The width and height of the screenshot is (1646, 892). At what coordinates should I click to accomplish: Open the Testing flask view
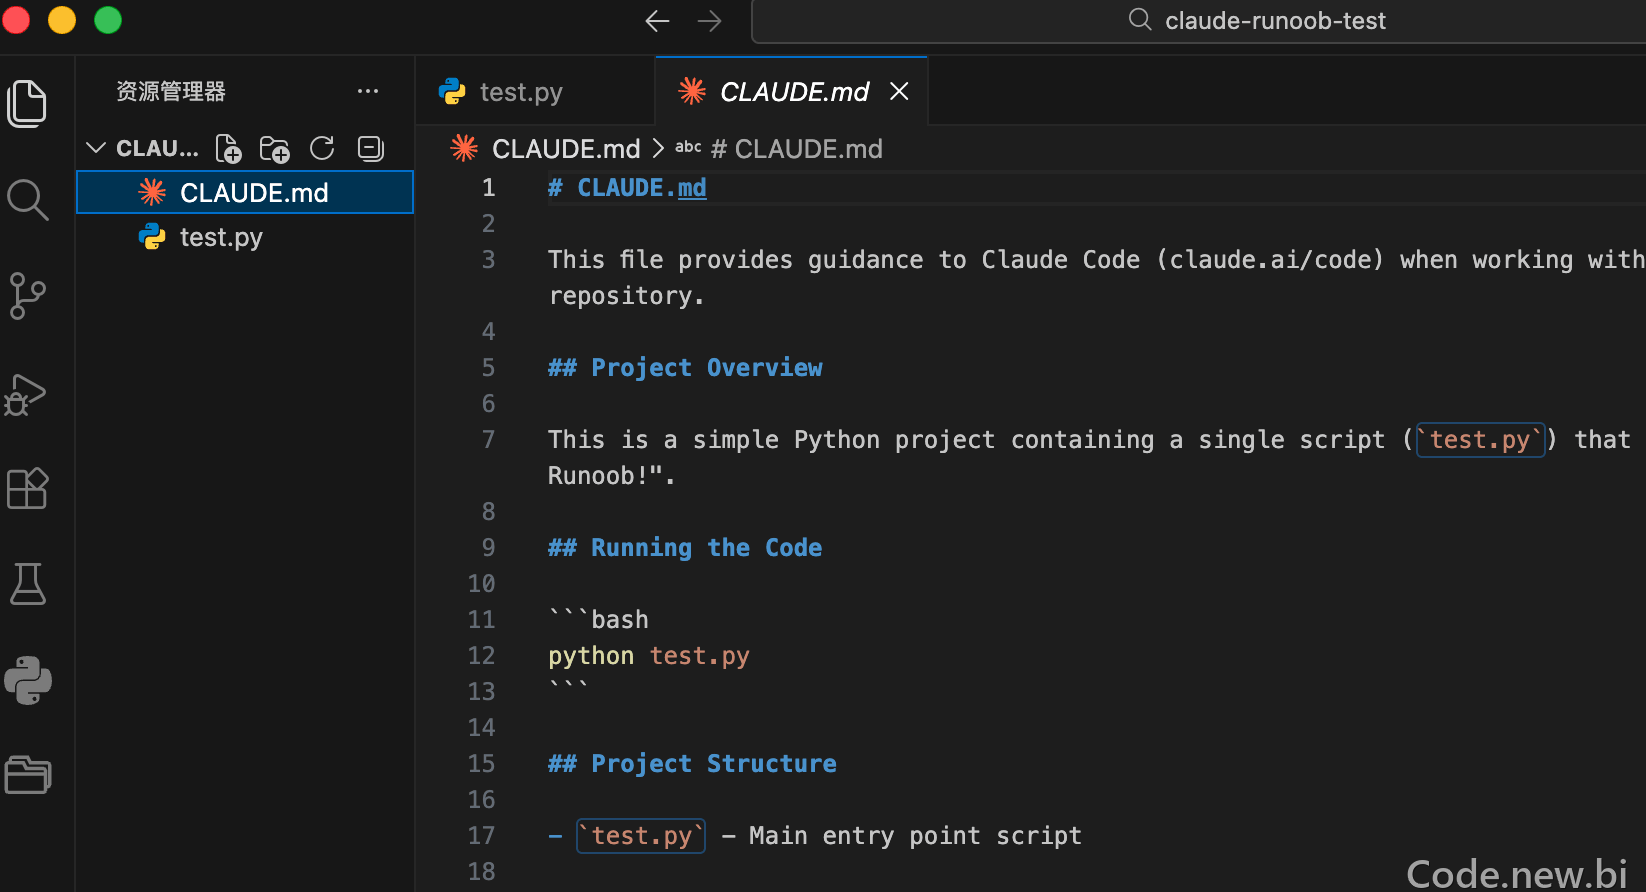click(x=27, y=584)
